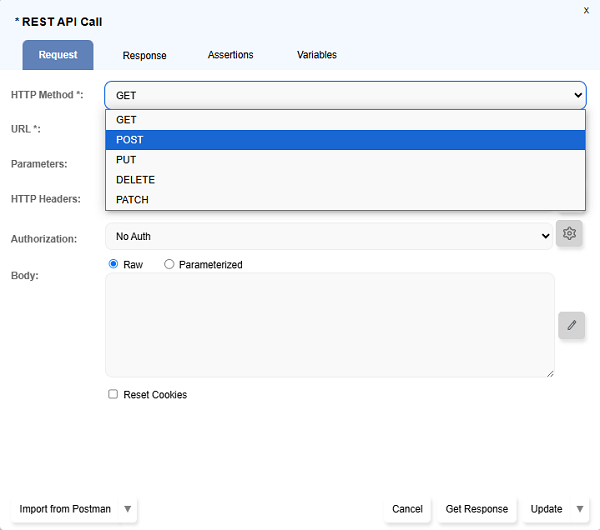The width and height of the screenshot is (600, 530).
Task: Click the pencil icon to edit body
Action: tap(572, 325)
